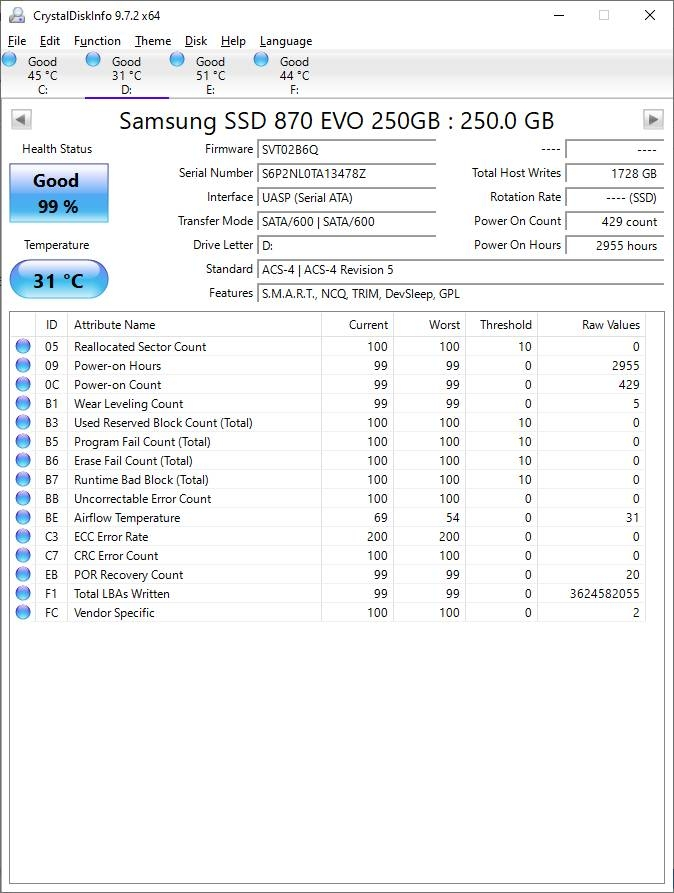Click the Good 99 % health status button
Viewport: 674px width, 893px height.
point(59,193)
